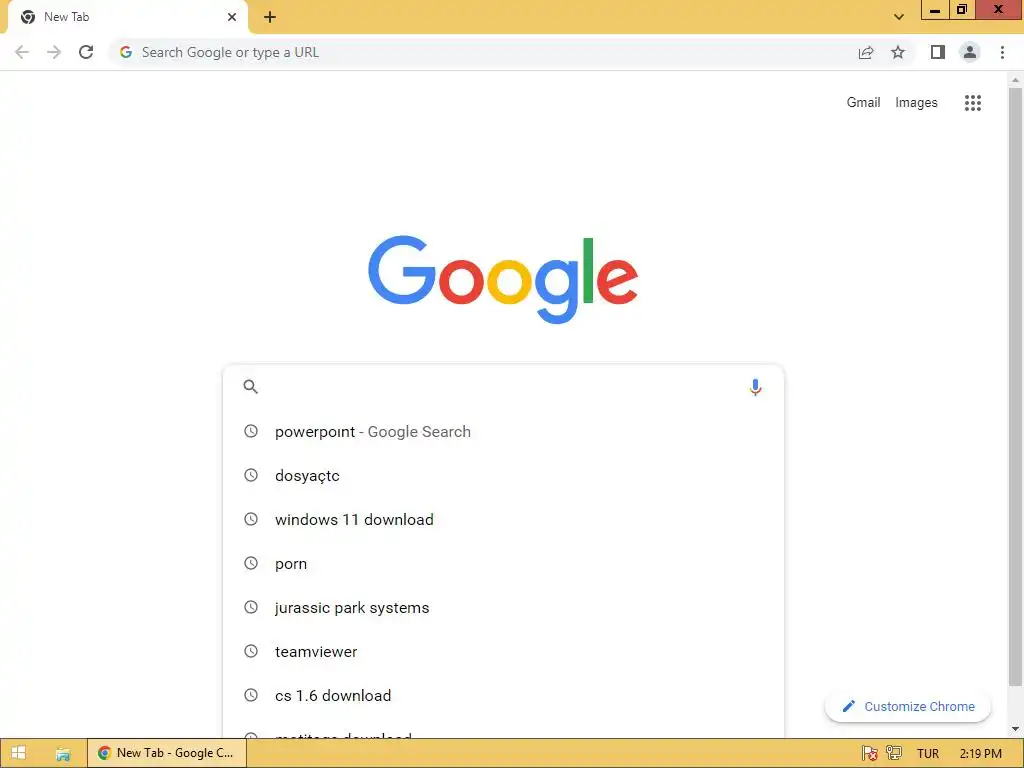Click the Google icon in address bar
Screen dimensions: 1024x768
126,52
